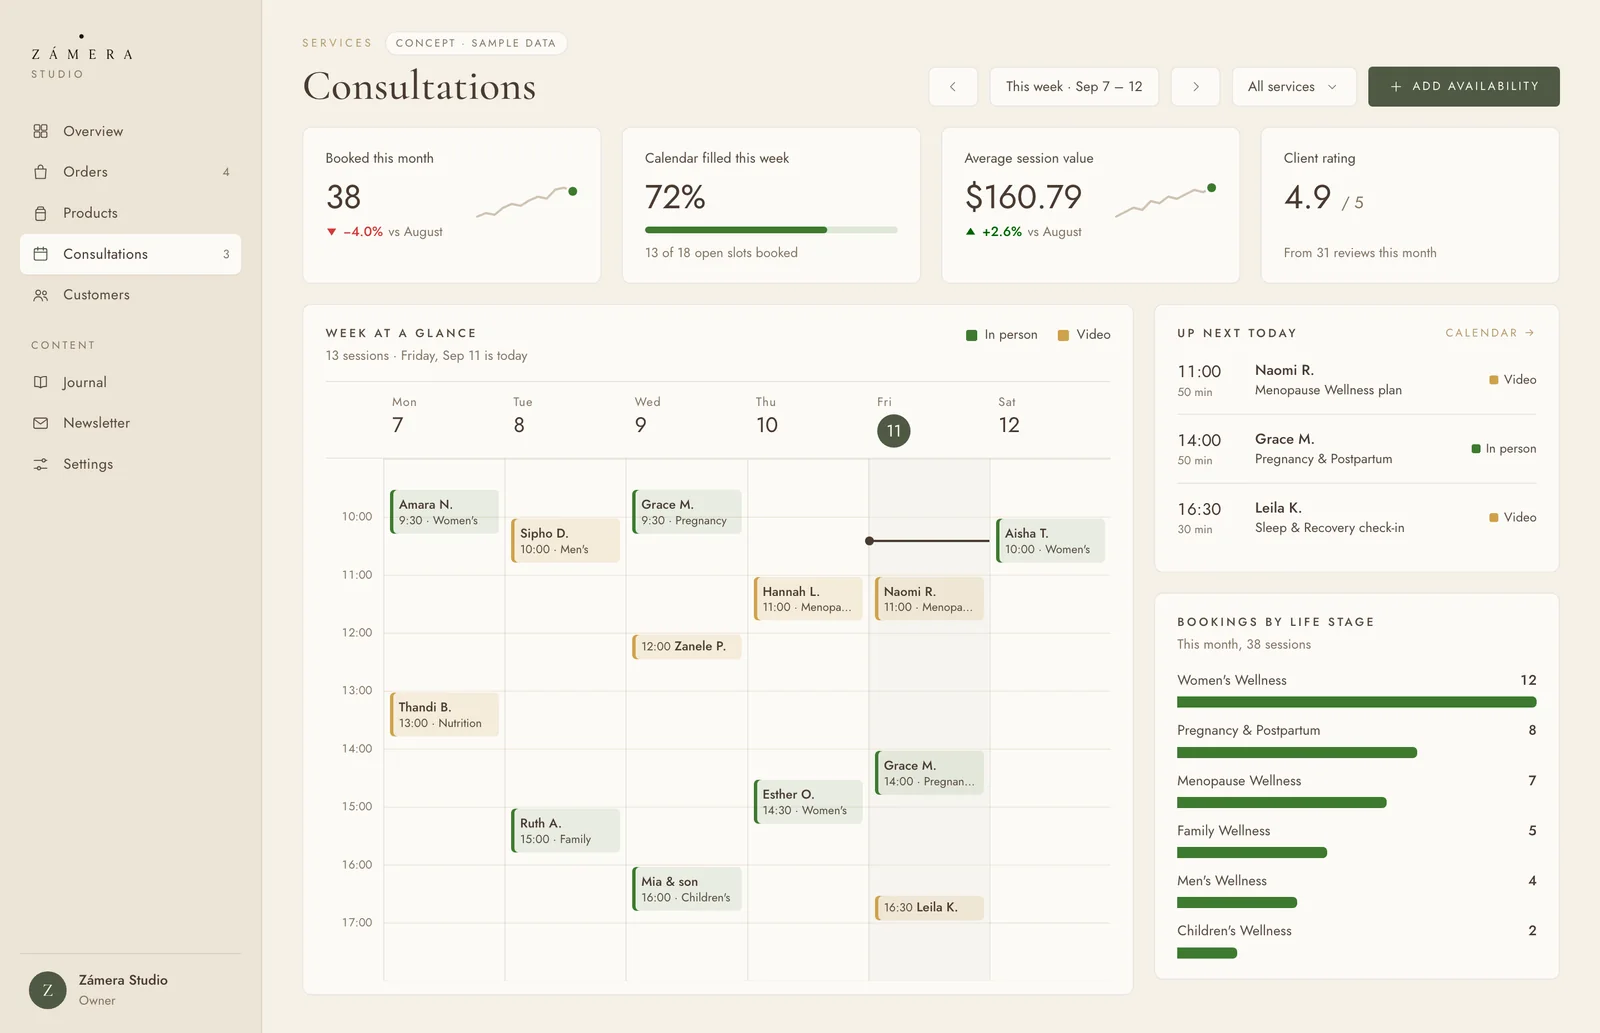Image resolution: width=1600 pixels, height=1033 pixels.
Task: Click the Products jar icon
Action: coord(40,213)
